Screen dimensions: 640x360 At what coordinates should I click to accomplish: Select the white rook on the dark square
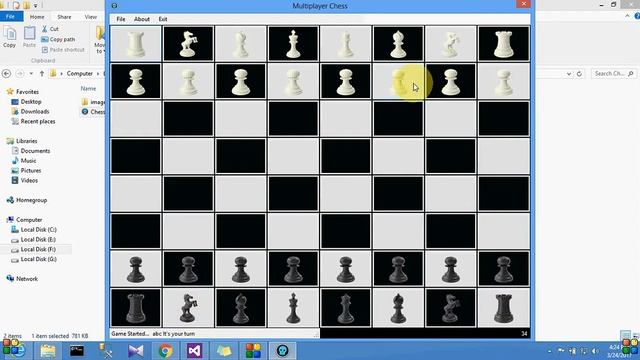tap(504, 44)
